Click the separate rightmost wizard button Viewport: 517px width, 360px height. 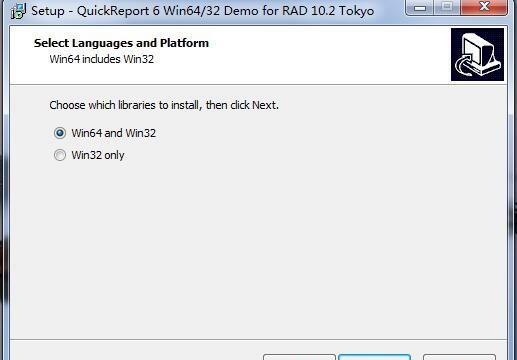[459, 357]
